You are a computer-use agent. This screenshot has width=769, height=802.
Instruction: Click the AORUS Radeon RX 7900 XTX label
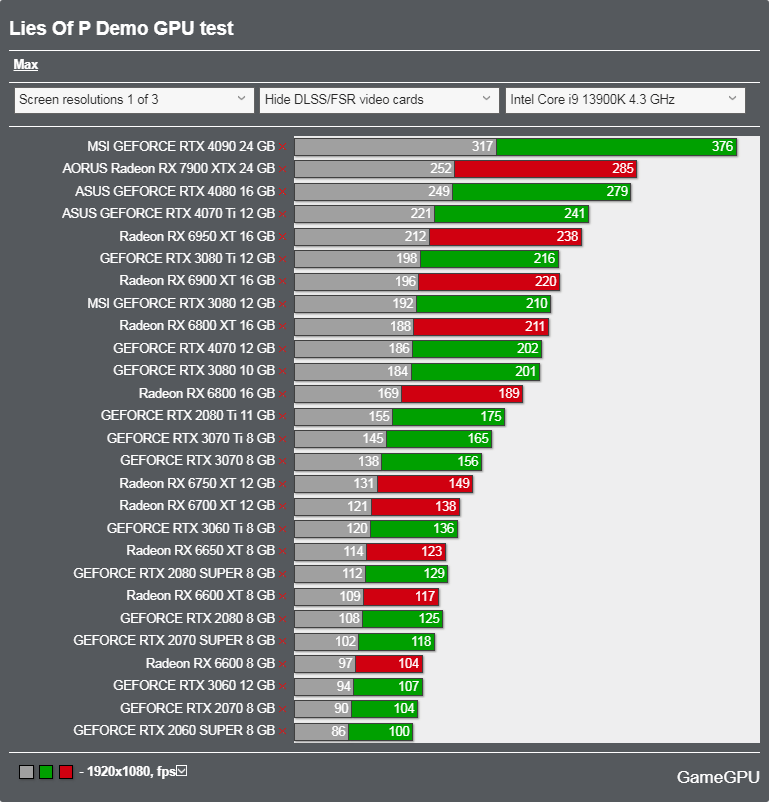coord(169,168)
